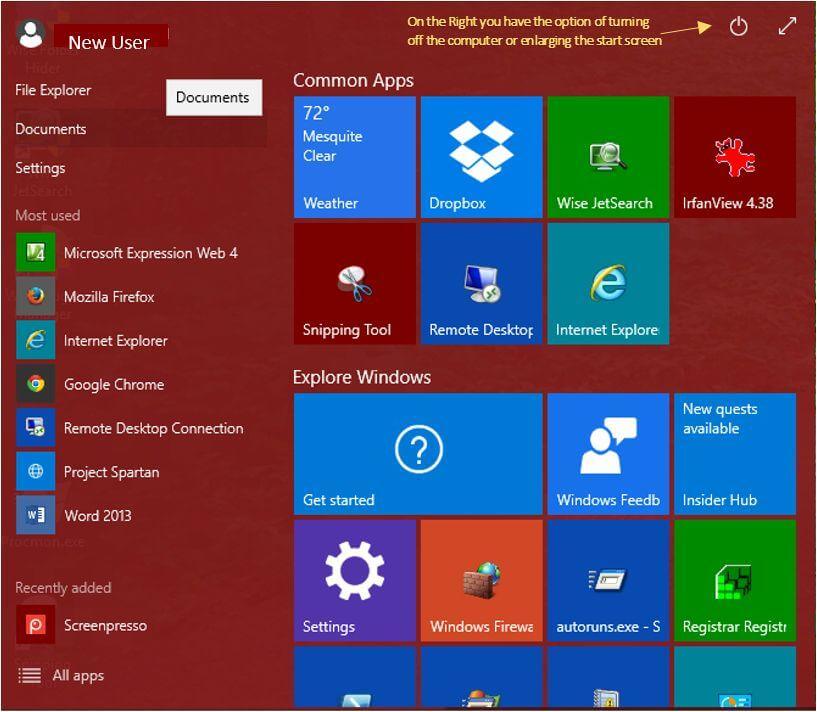Click the "Most used" section label

[x=47, y=215]
